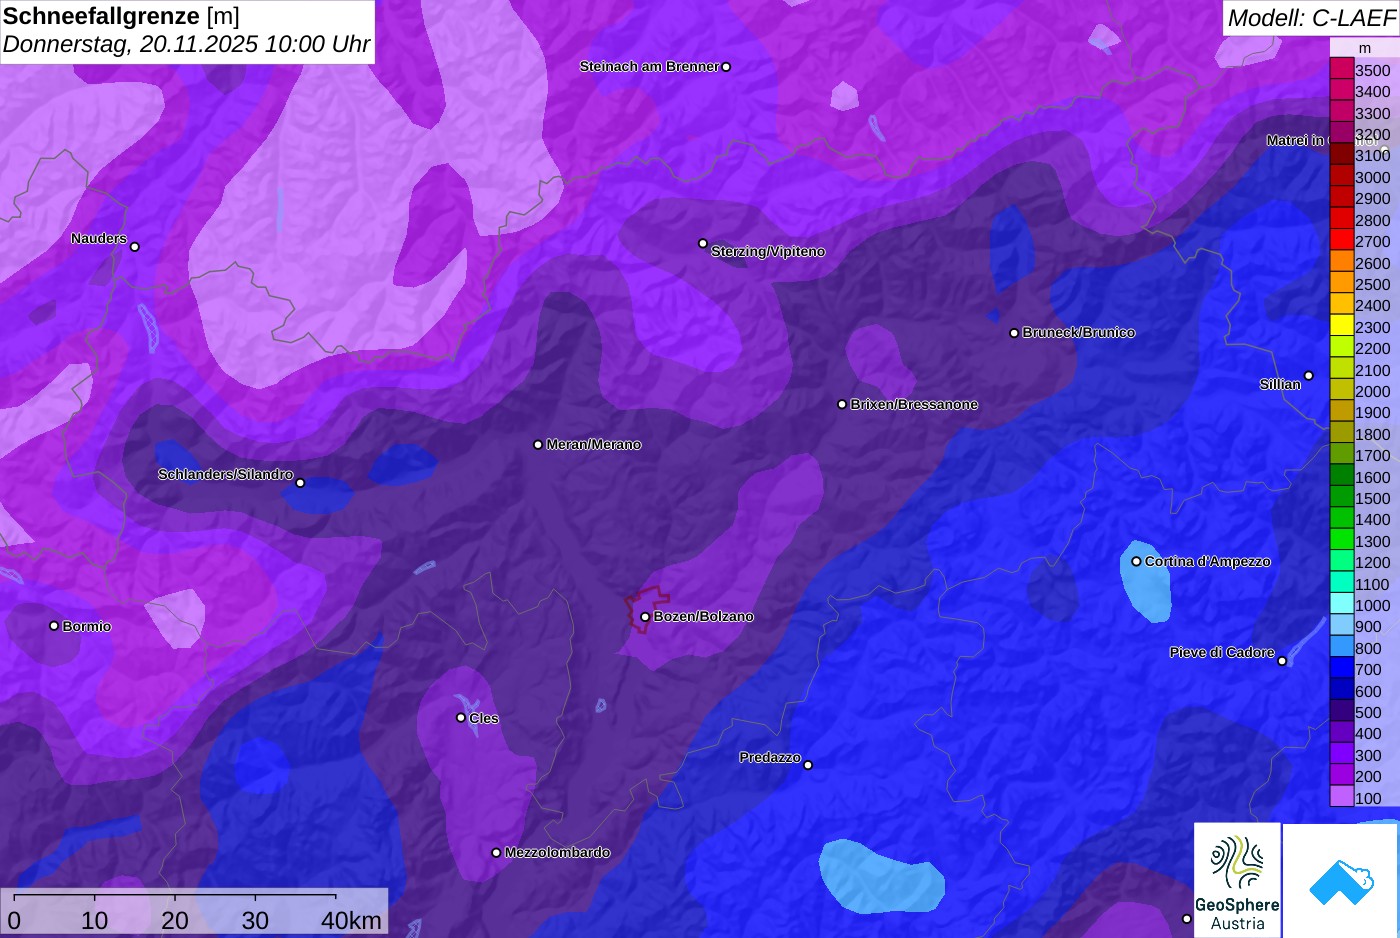This screenshot has height=938, width=1400.
Task: Click the Nauders marker dot
Action: (135, 246)
